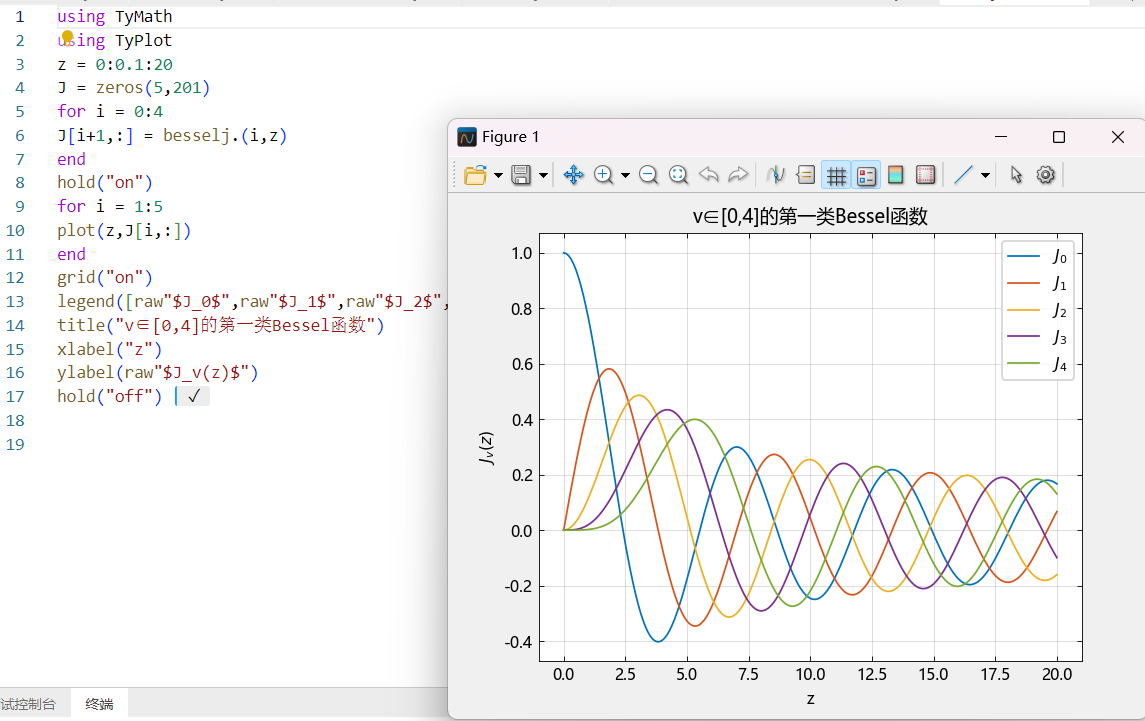Click the x-axis label z

coord(811,699)
